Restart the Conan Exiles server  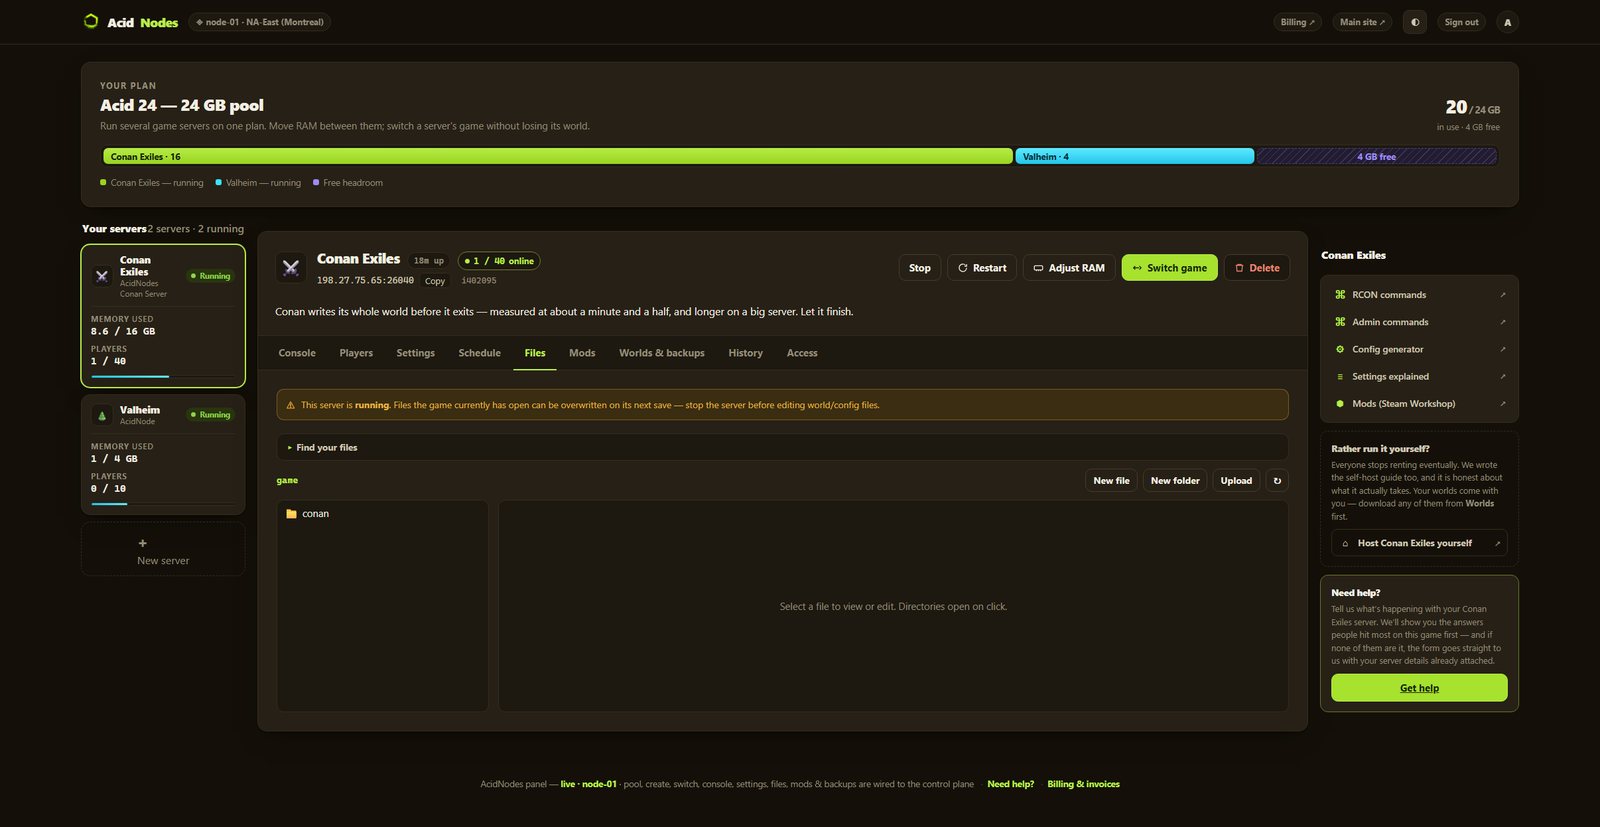[982, 268]
